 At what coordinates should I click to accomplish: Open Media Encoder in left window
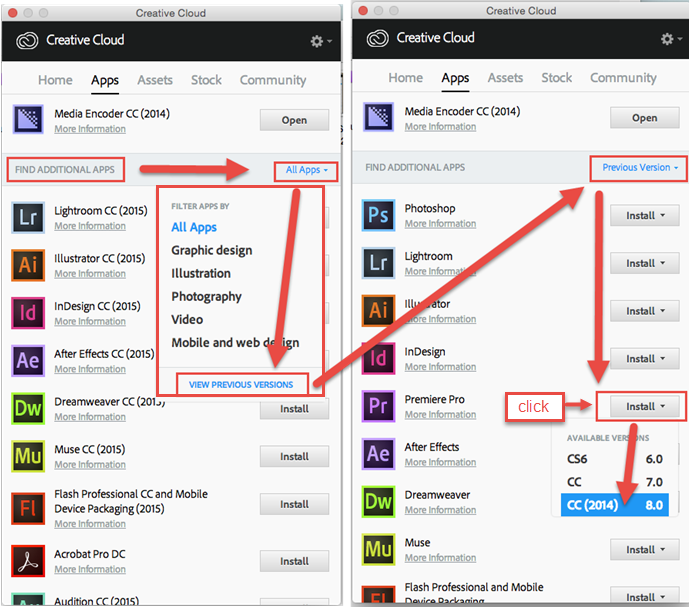click(294, 120)
